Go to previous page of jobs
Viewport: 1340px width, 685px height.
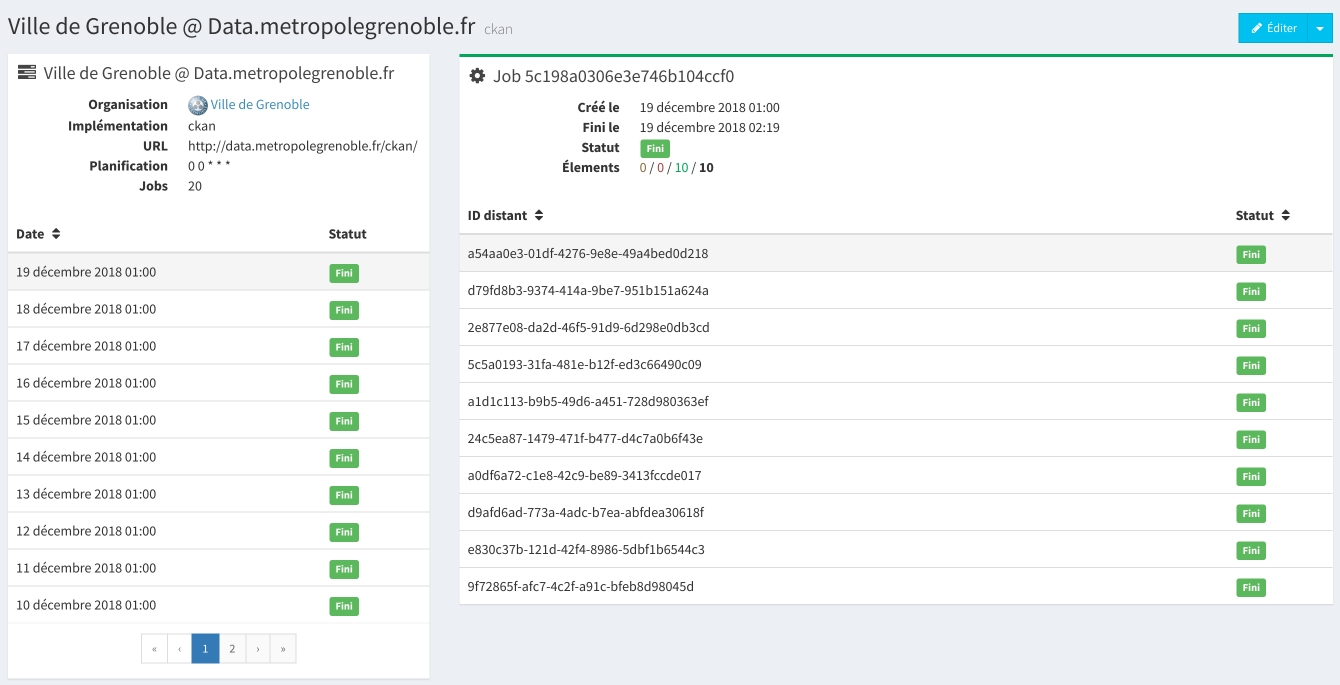pos(179,649)
